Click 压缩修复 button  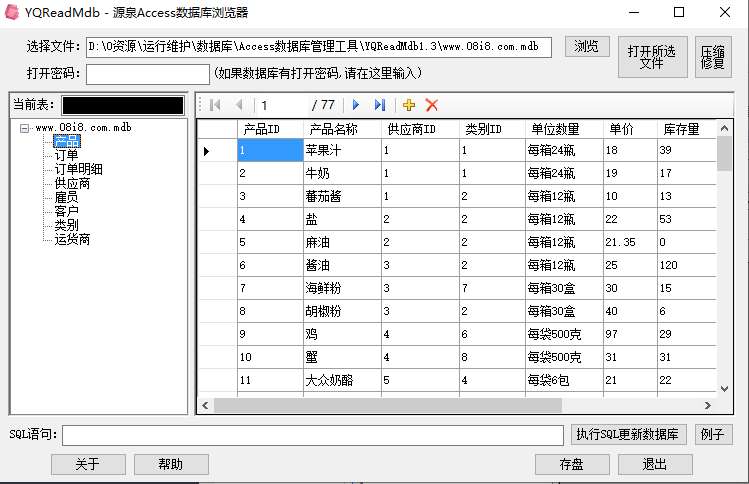pos(713,57)
